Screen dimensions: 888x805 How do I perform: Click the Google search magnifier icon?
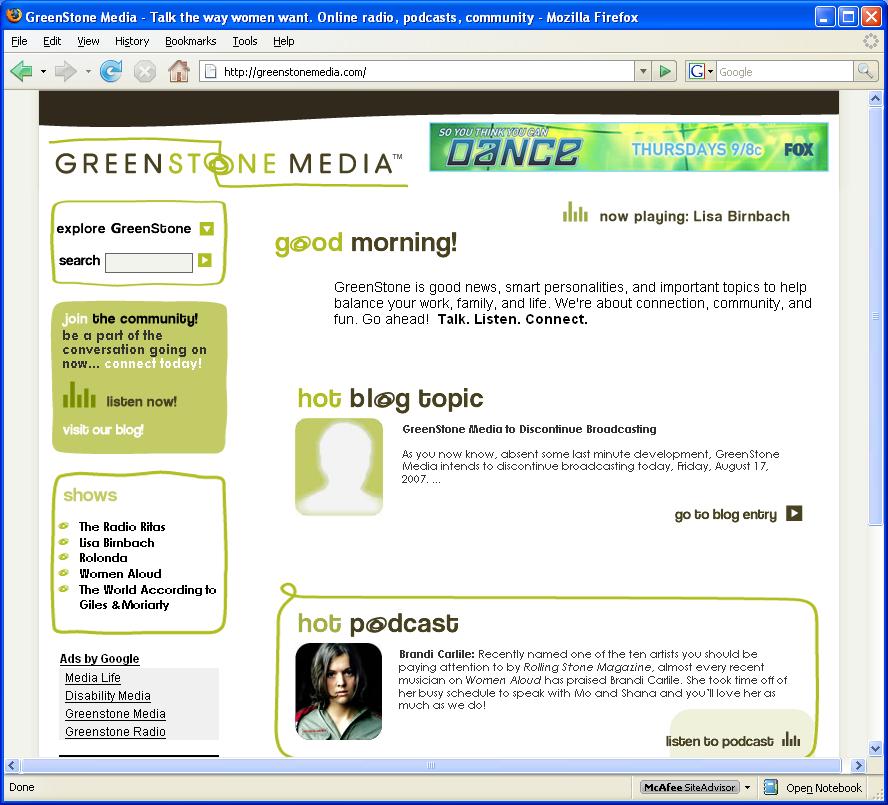click(865, 71)
